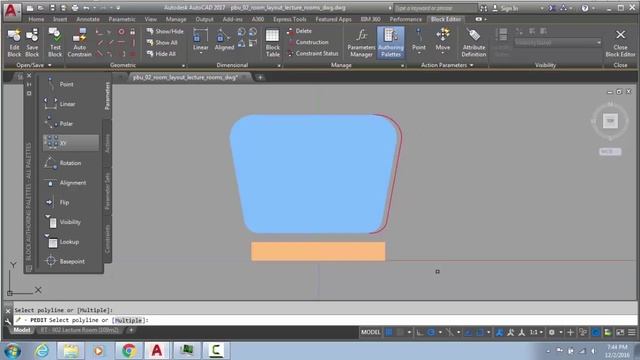The height and width of the screenshot is (360, 640).
Task: Click Close Block Editor
Action: [620, 43]
